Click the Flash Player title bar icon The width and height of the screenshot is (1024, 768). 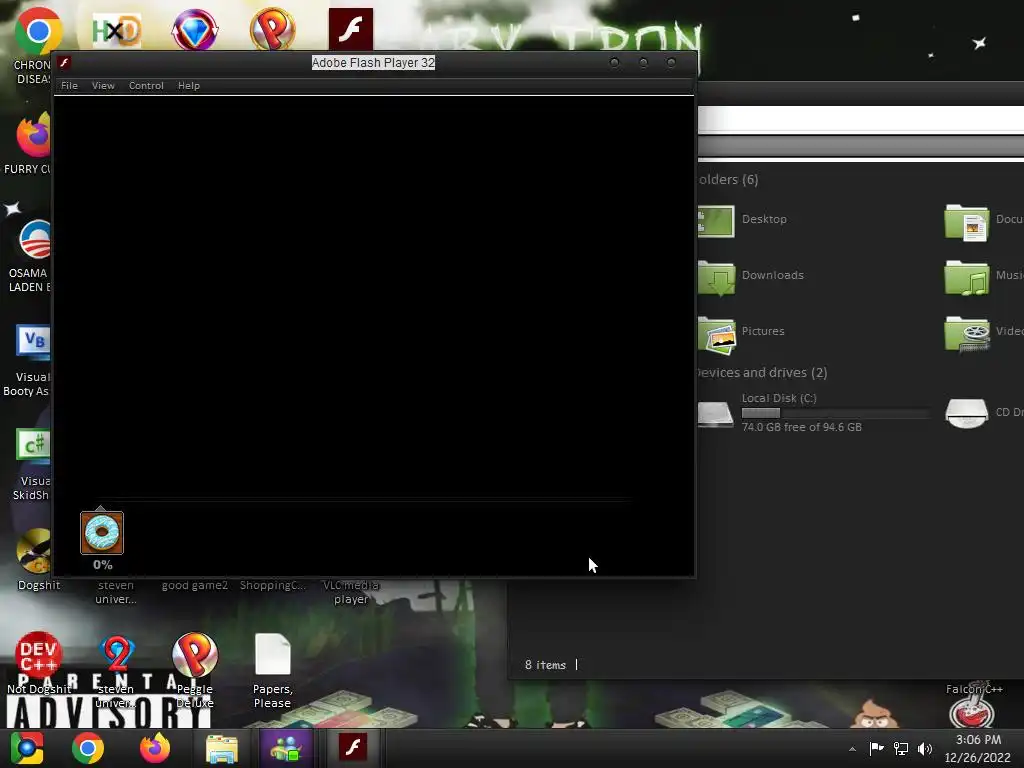(64, 63)
